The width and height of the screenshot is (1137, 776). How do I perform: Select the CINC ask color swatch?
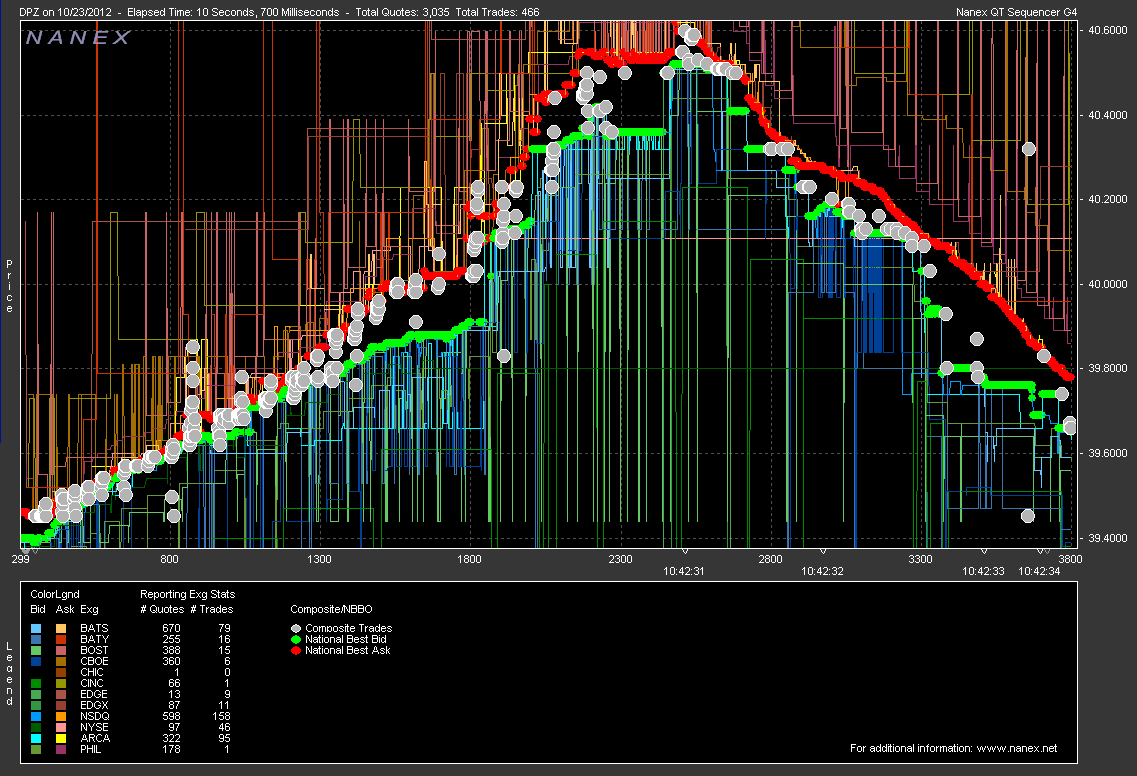[x=61, y=683]
